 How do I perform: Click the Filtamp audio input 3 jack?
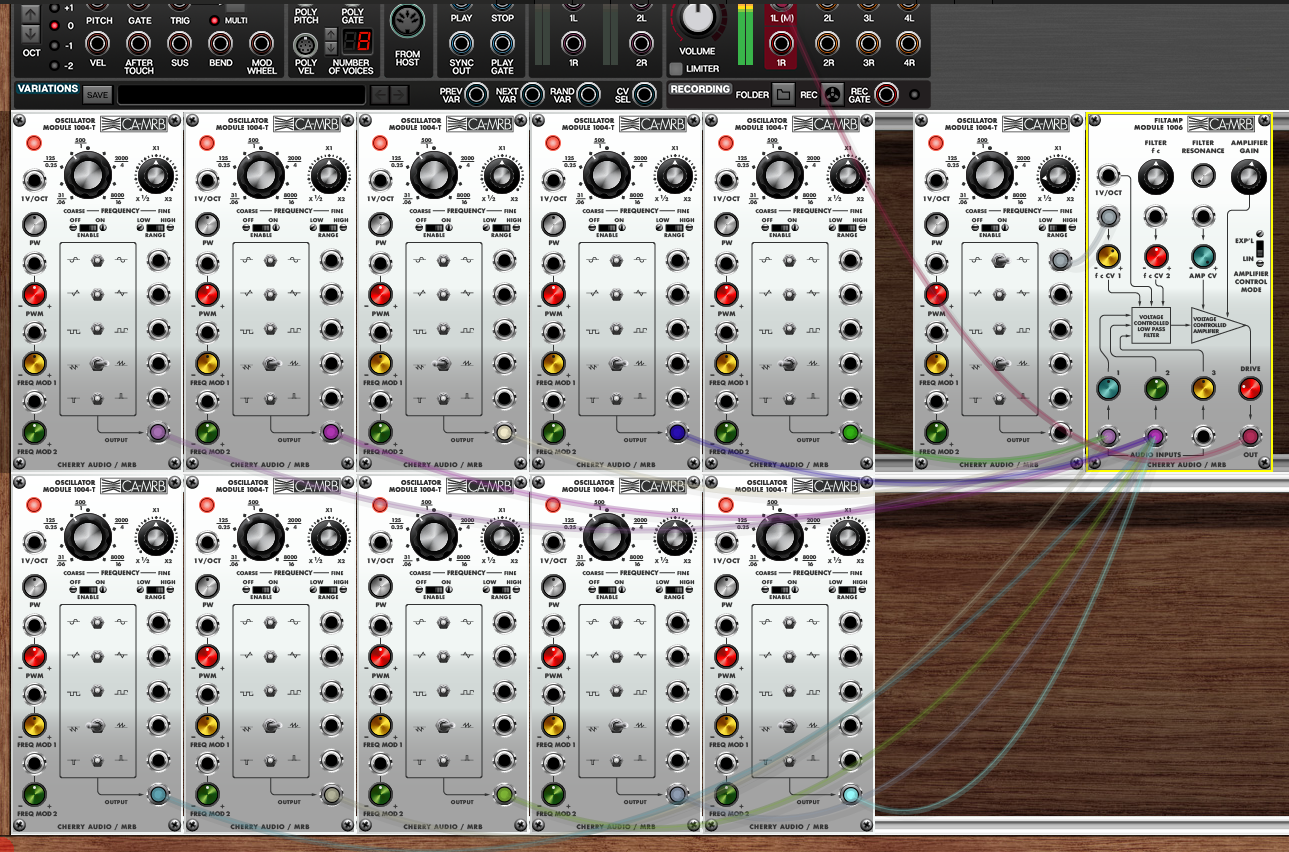tap(1203, 436)
